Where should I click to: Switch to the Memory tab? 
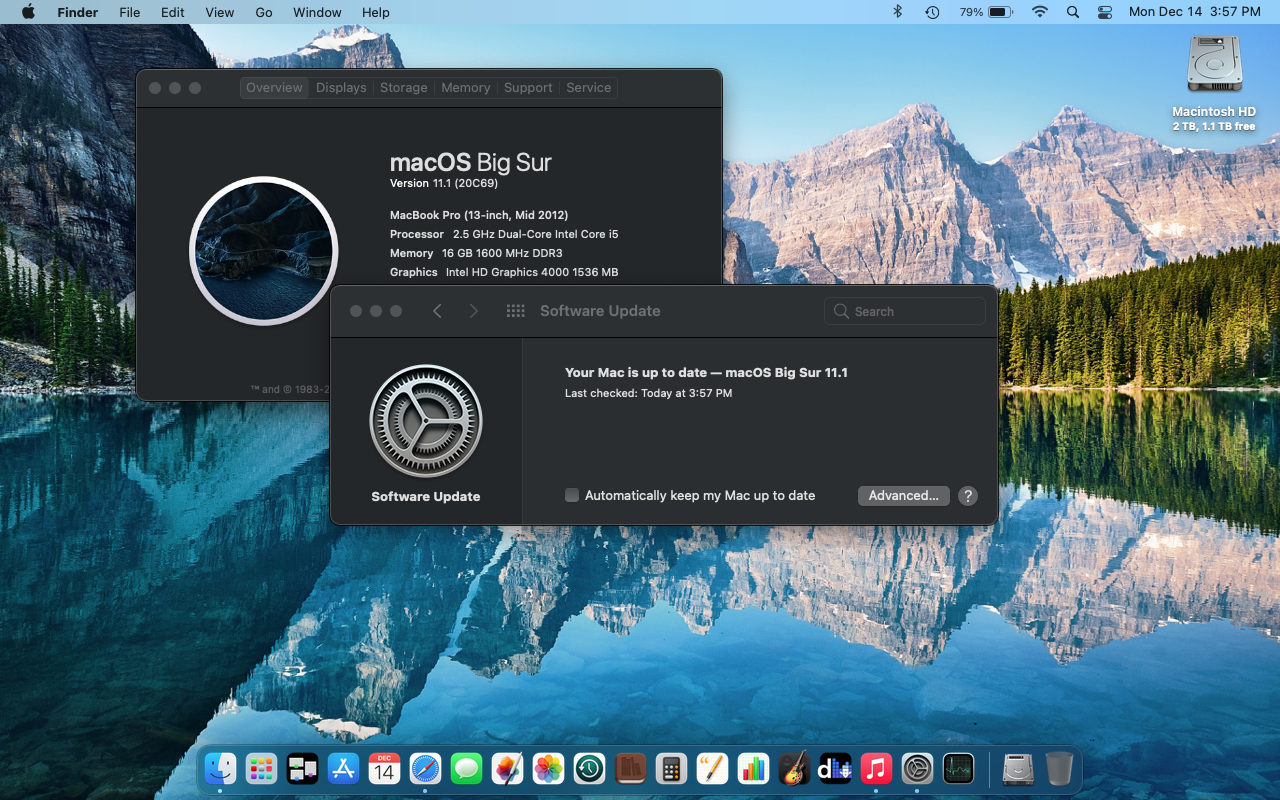(466, 88)
